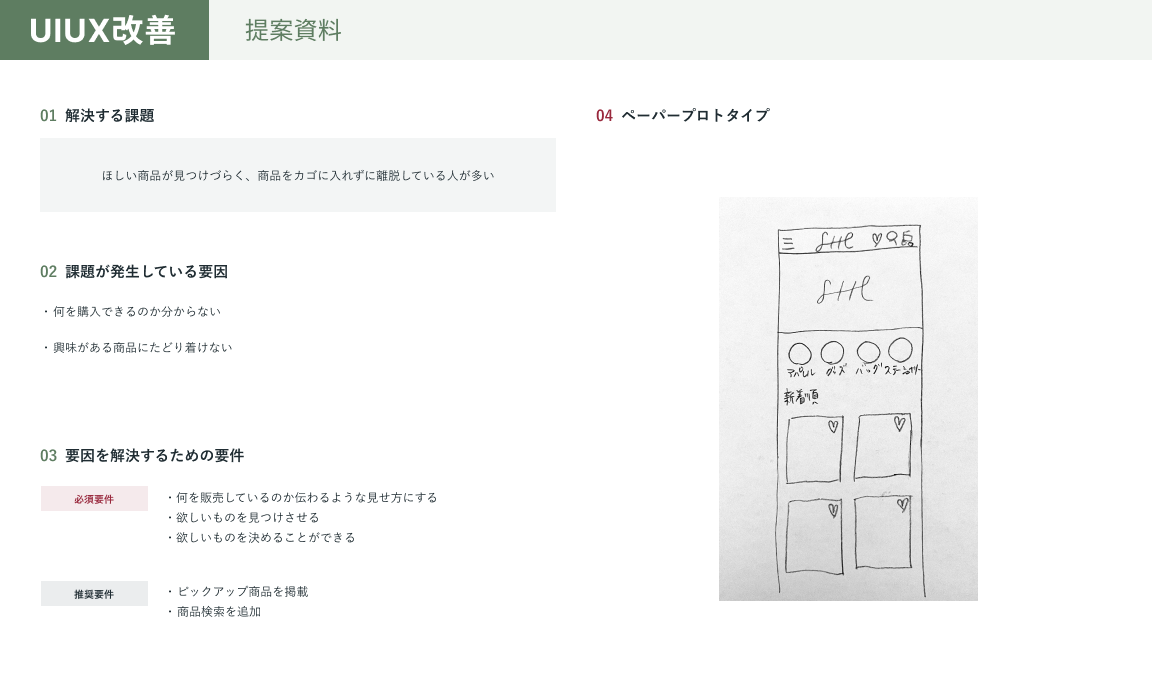Click the 推奨要件 label badge
This screenshot has height=700, width=1152.
[94, 594]
